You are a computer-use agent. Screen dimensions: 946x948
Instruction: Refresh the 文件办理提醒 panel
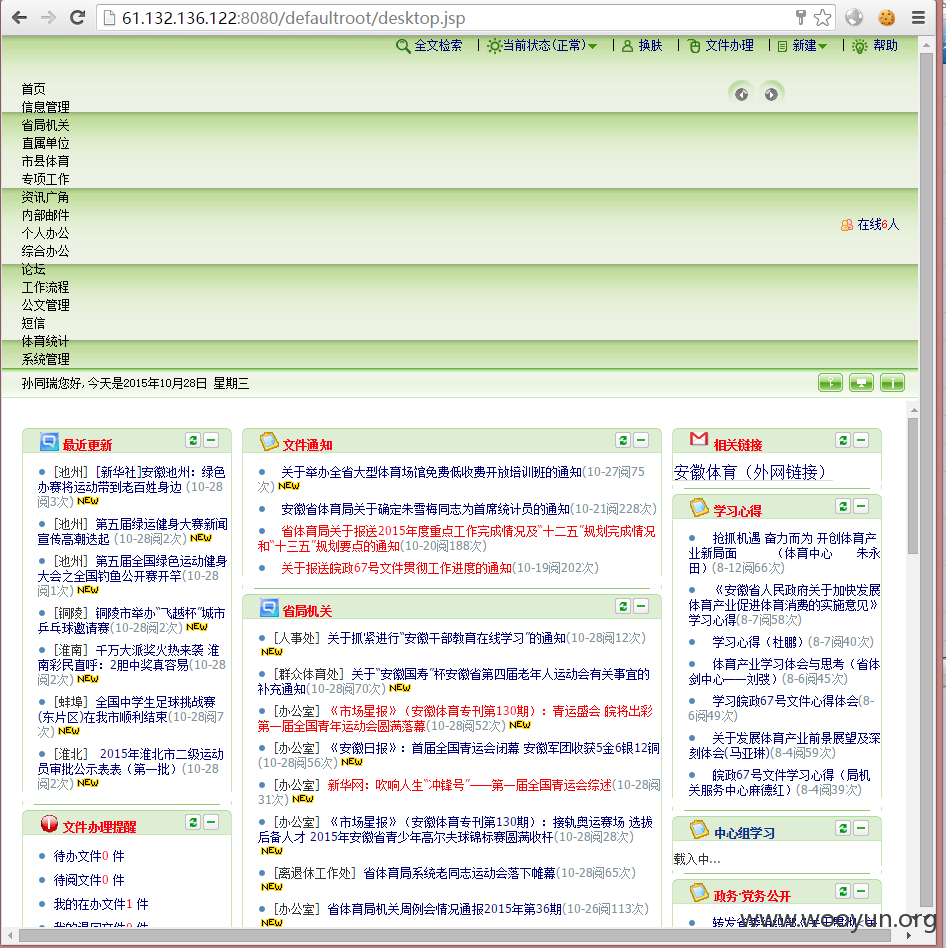click(x=193, y=822)
